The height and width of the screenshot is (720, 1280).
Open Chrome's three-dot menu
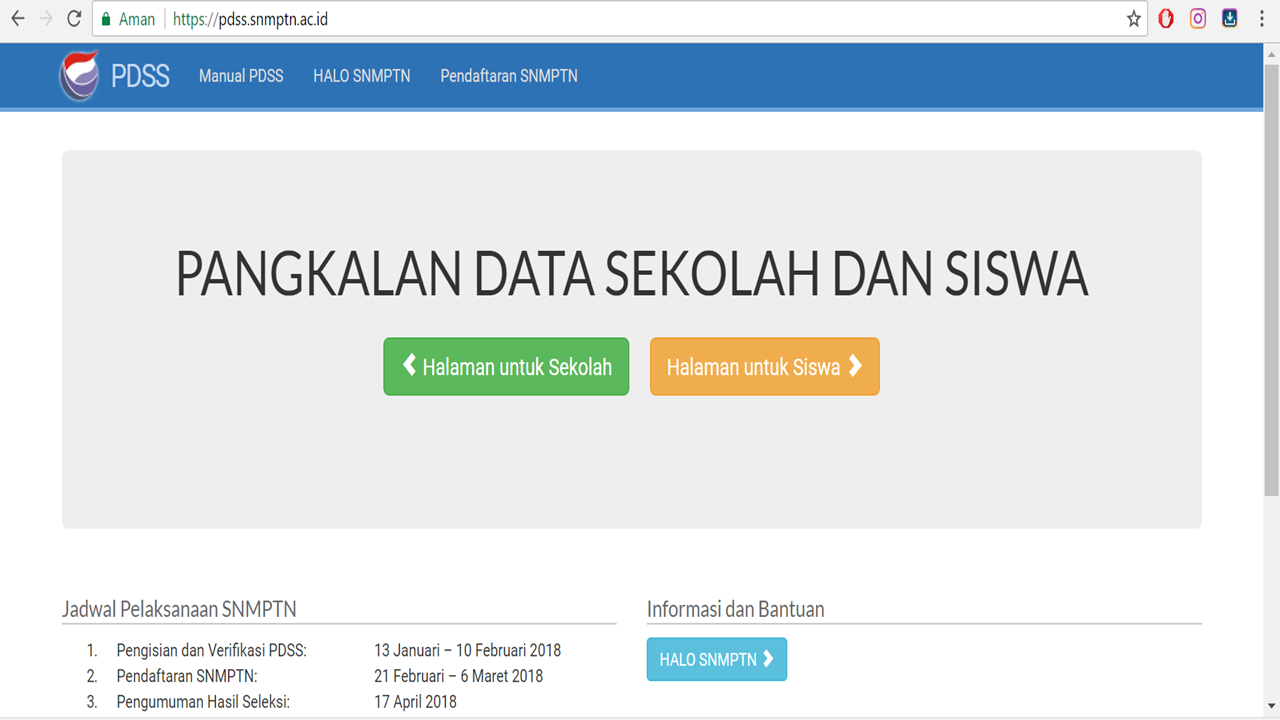click(1262, 19)
